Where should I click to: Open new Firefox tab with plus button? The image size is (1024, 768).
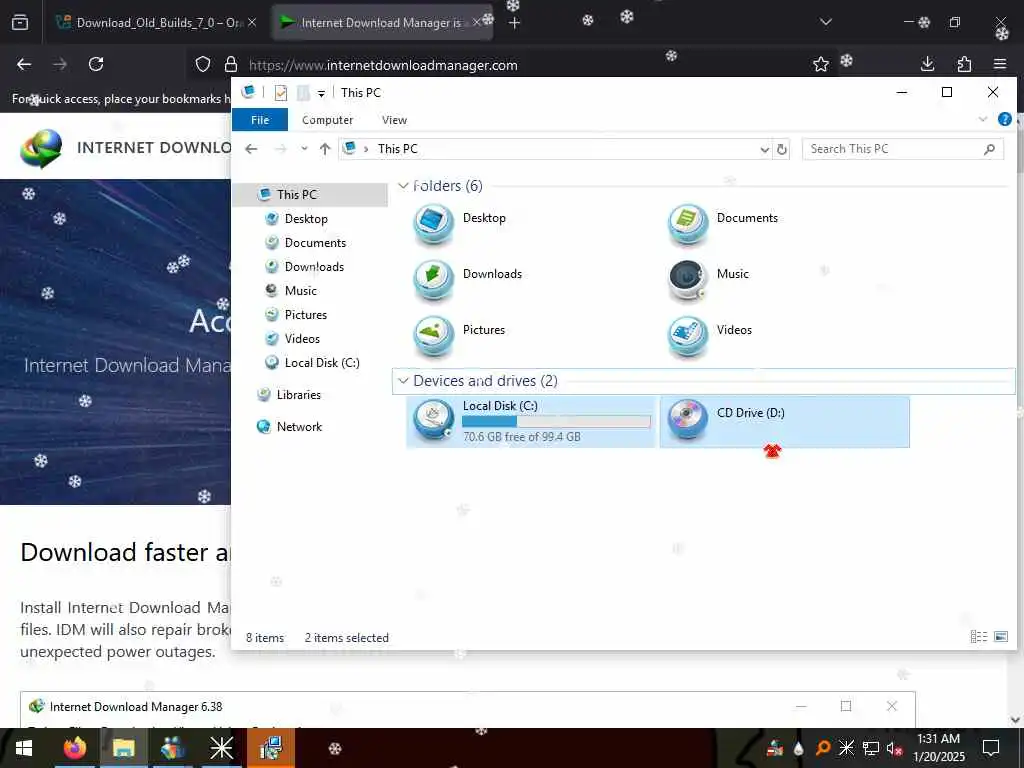pos(515,23)
